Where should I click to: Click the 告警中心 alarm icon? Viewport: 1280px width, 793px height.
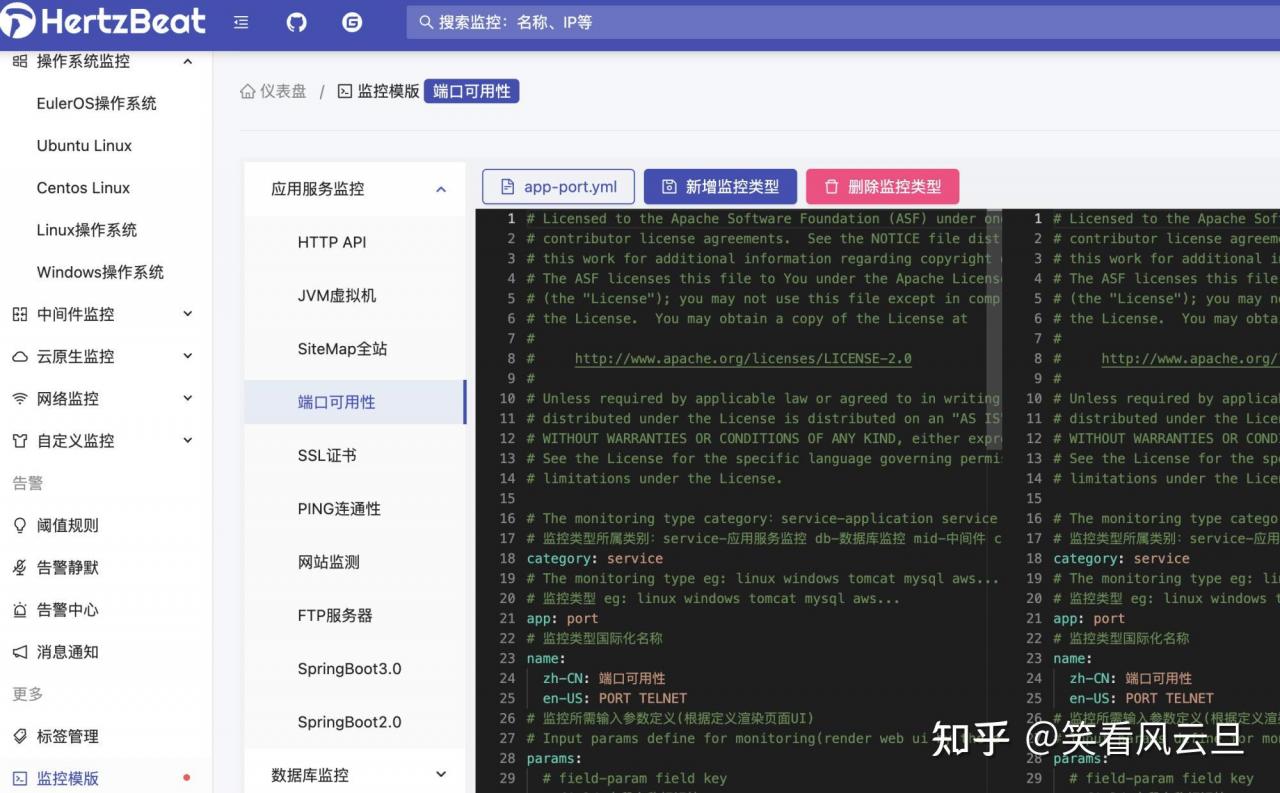(19, 610)
